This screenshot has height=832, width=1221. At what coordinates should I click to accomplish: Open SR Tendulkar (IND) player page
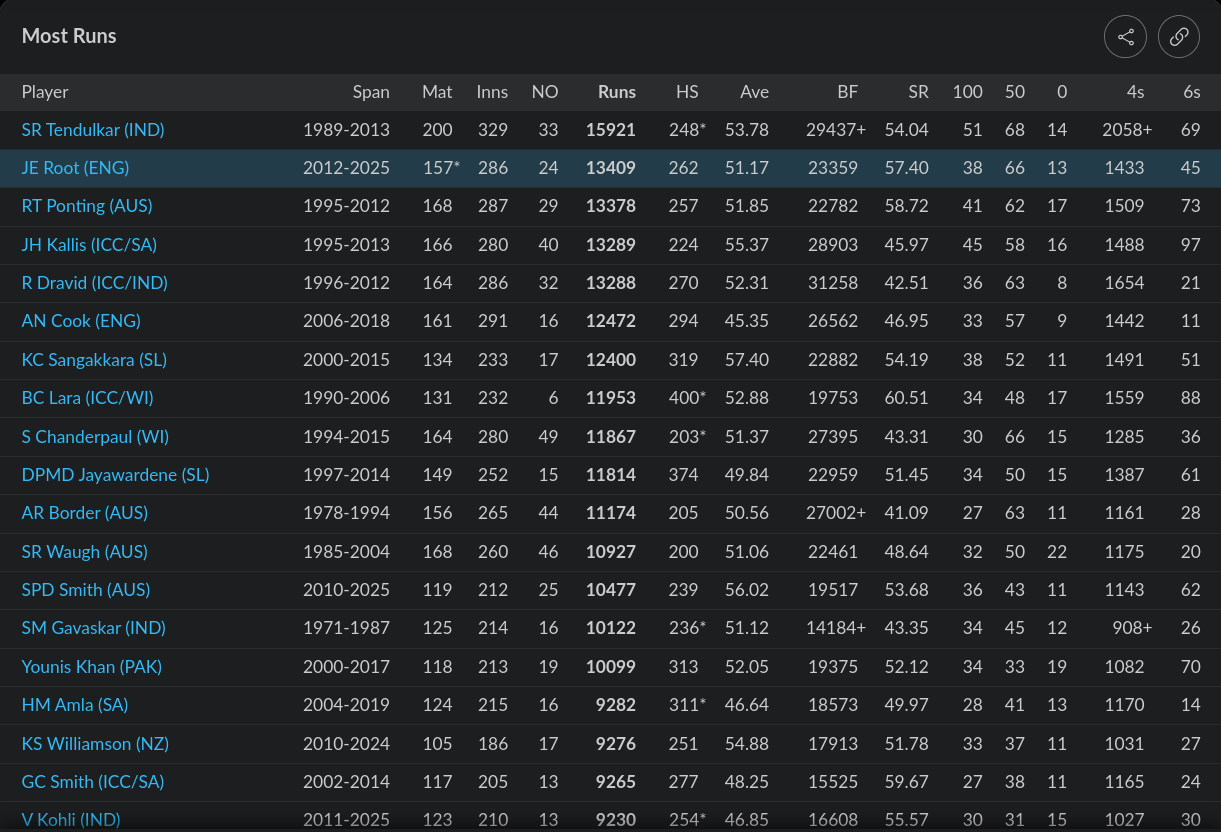(93, 130)
